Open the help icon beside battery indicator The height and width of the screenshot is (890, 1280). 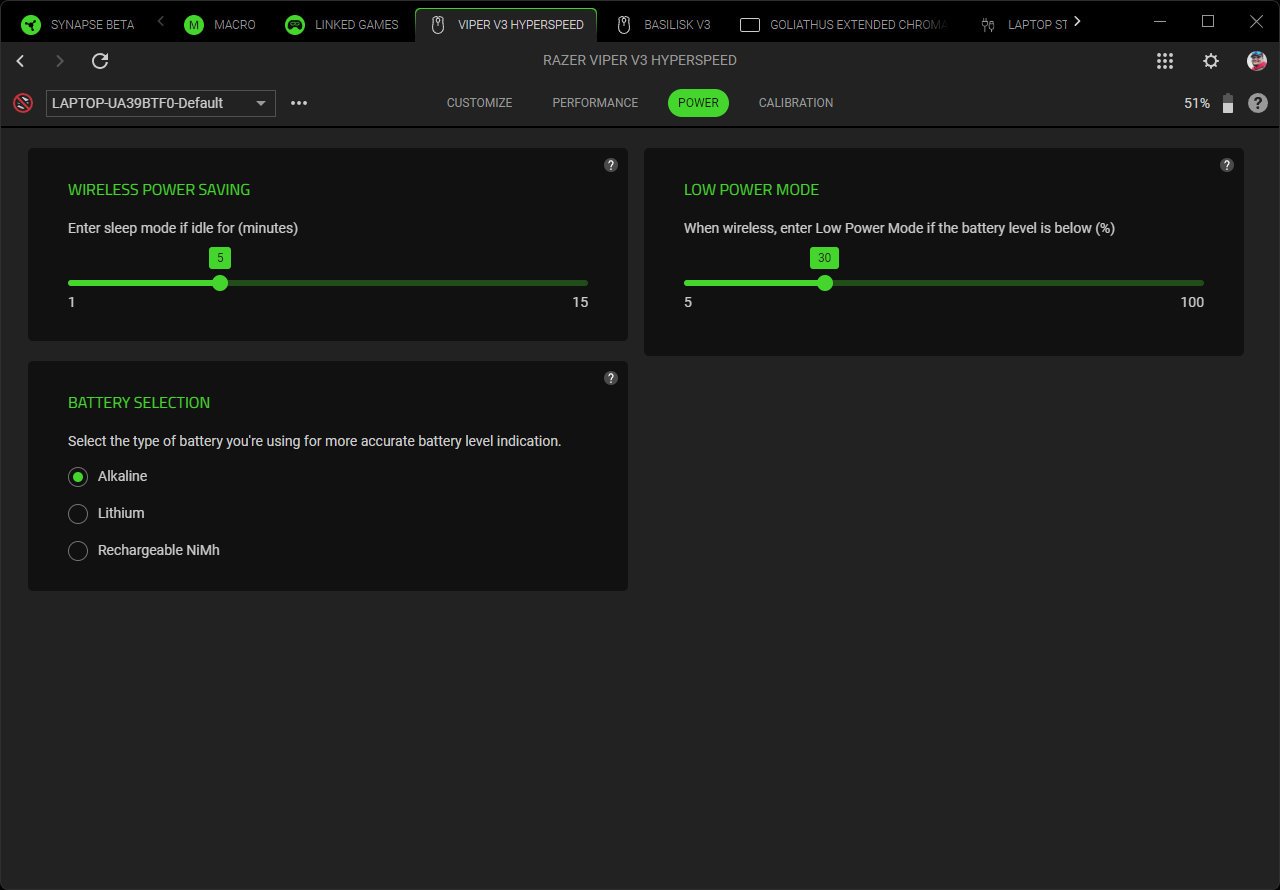click(1258, 103)
